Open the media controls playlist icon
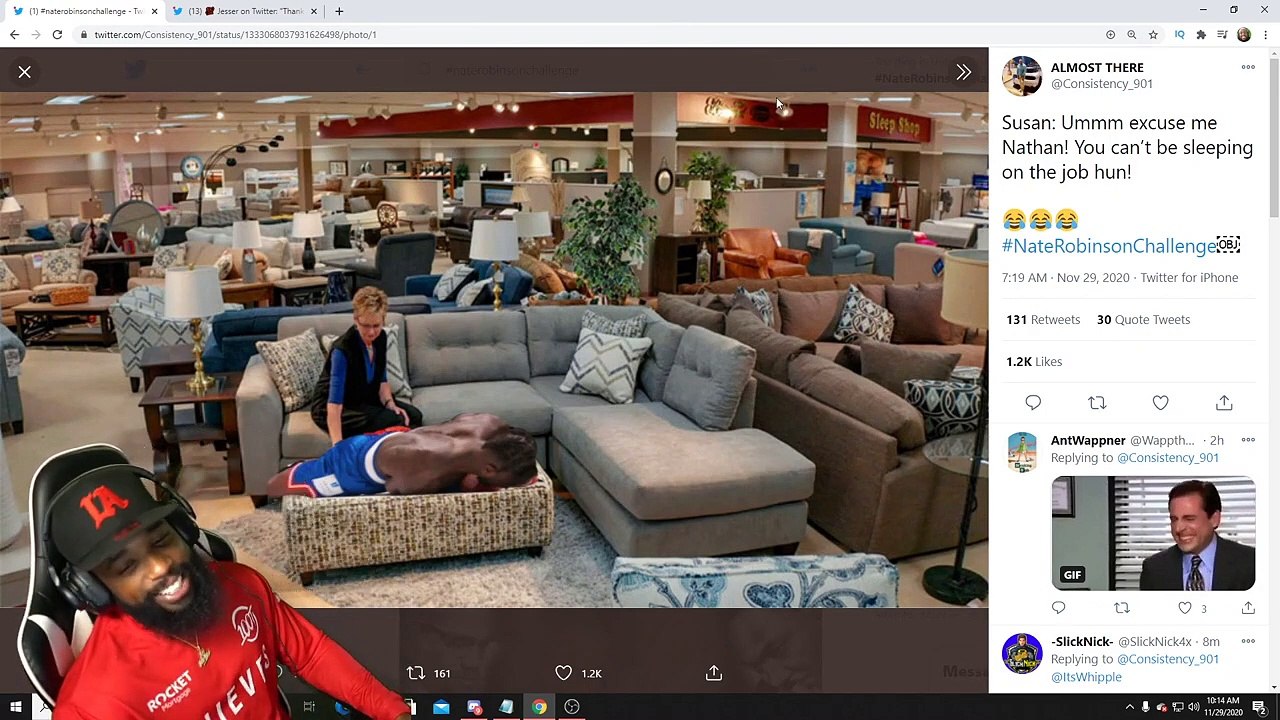Viewport: 1280px width, 720px height. pos(1222,35)
